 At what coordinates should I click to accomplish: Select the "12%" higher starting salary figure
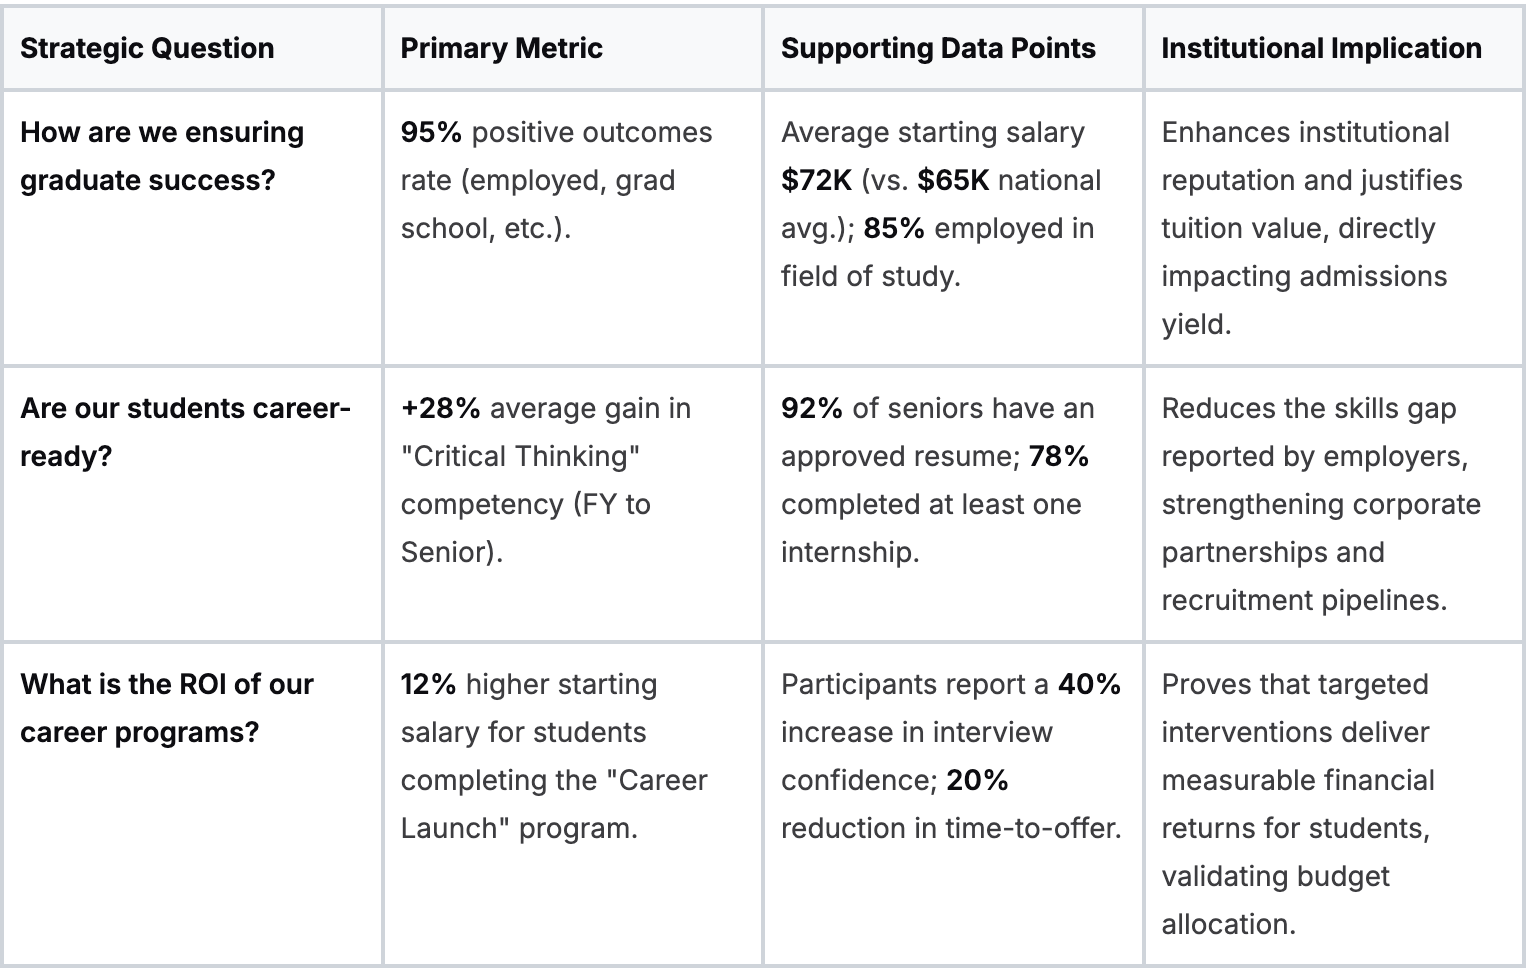[428, 685]
